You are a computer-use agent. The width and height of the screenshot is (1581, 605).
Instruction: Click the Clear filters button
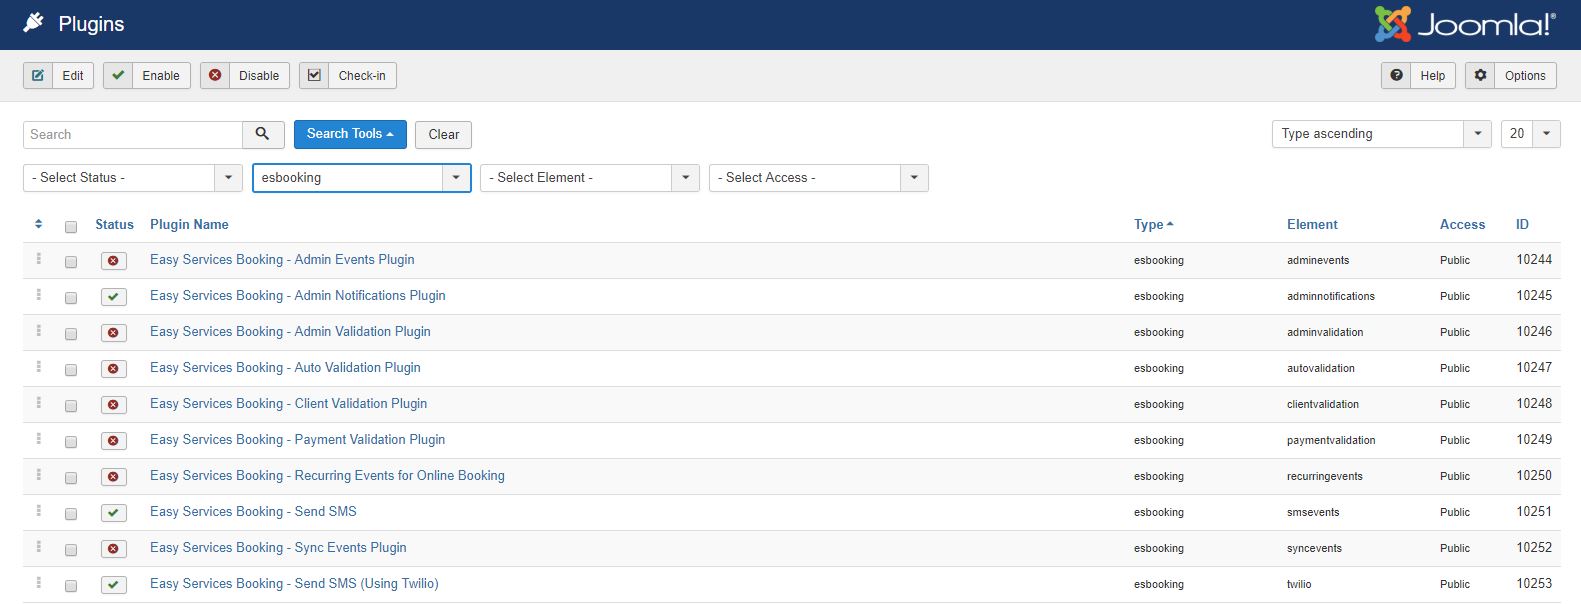click(444, 135)
